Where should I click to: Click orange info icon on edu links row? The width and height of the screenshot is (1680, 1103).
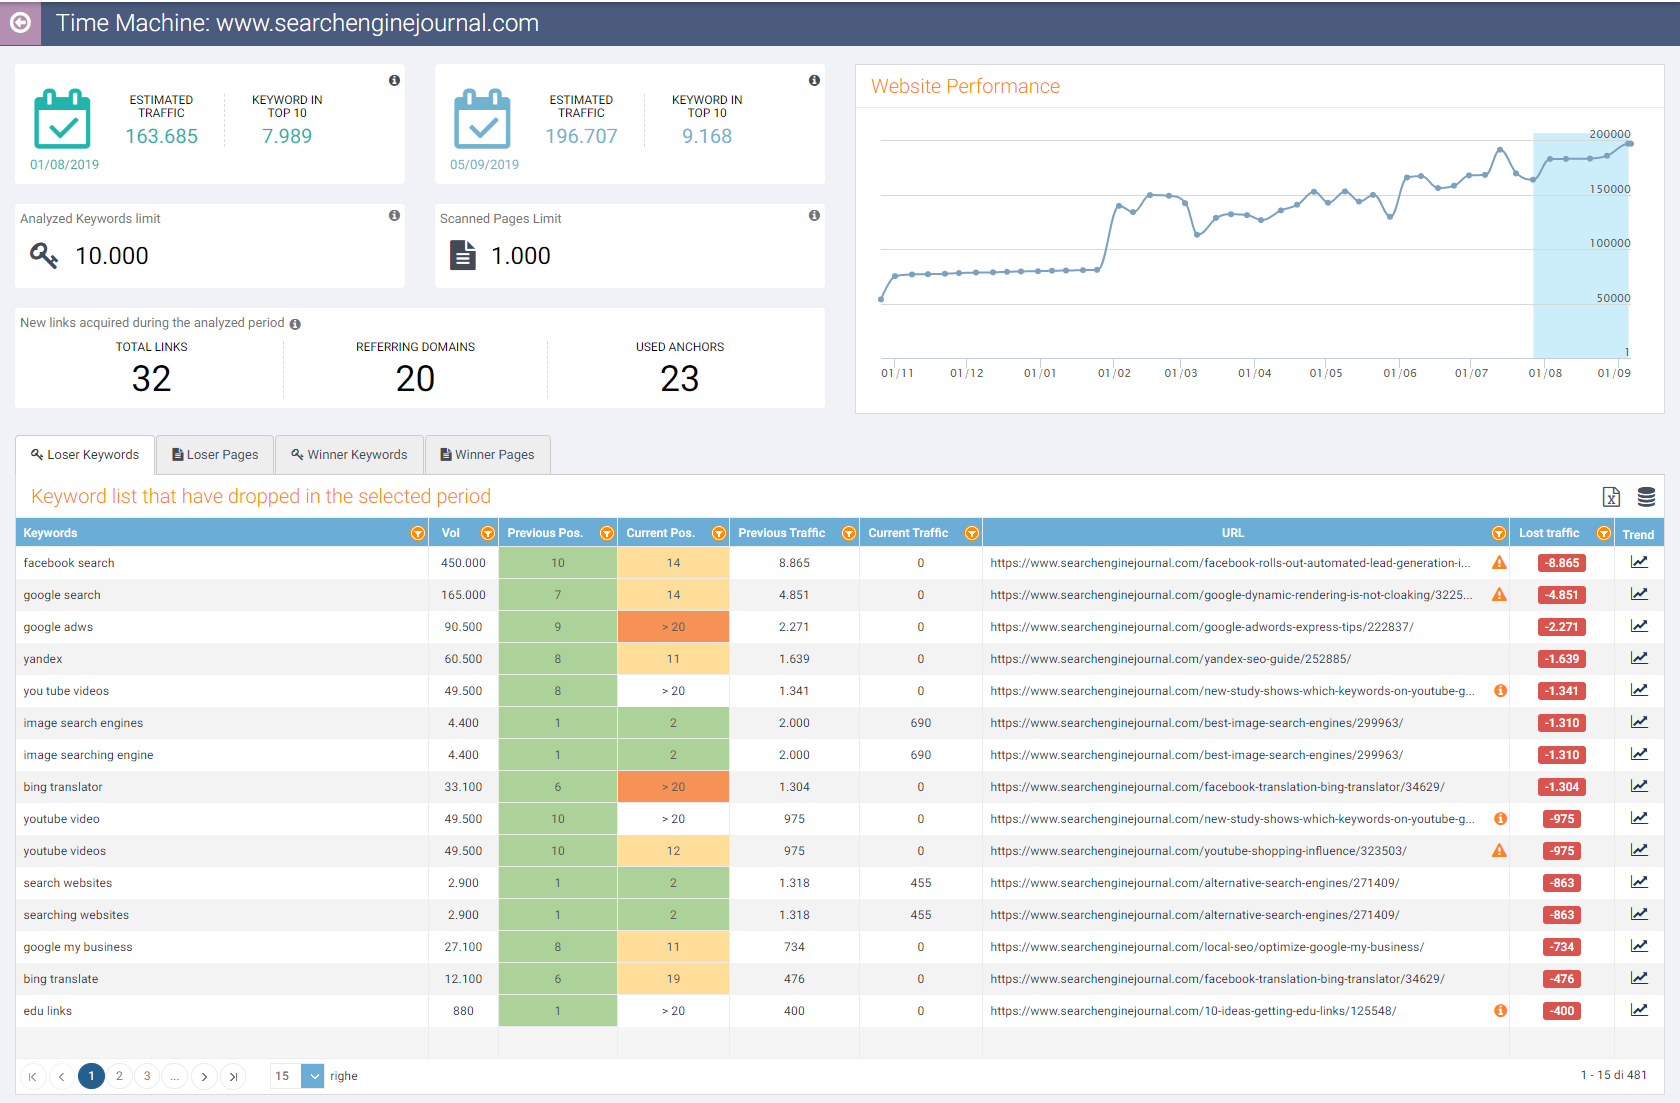point(1500,1011)
